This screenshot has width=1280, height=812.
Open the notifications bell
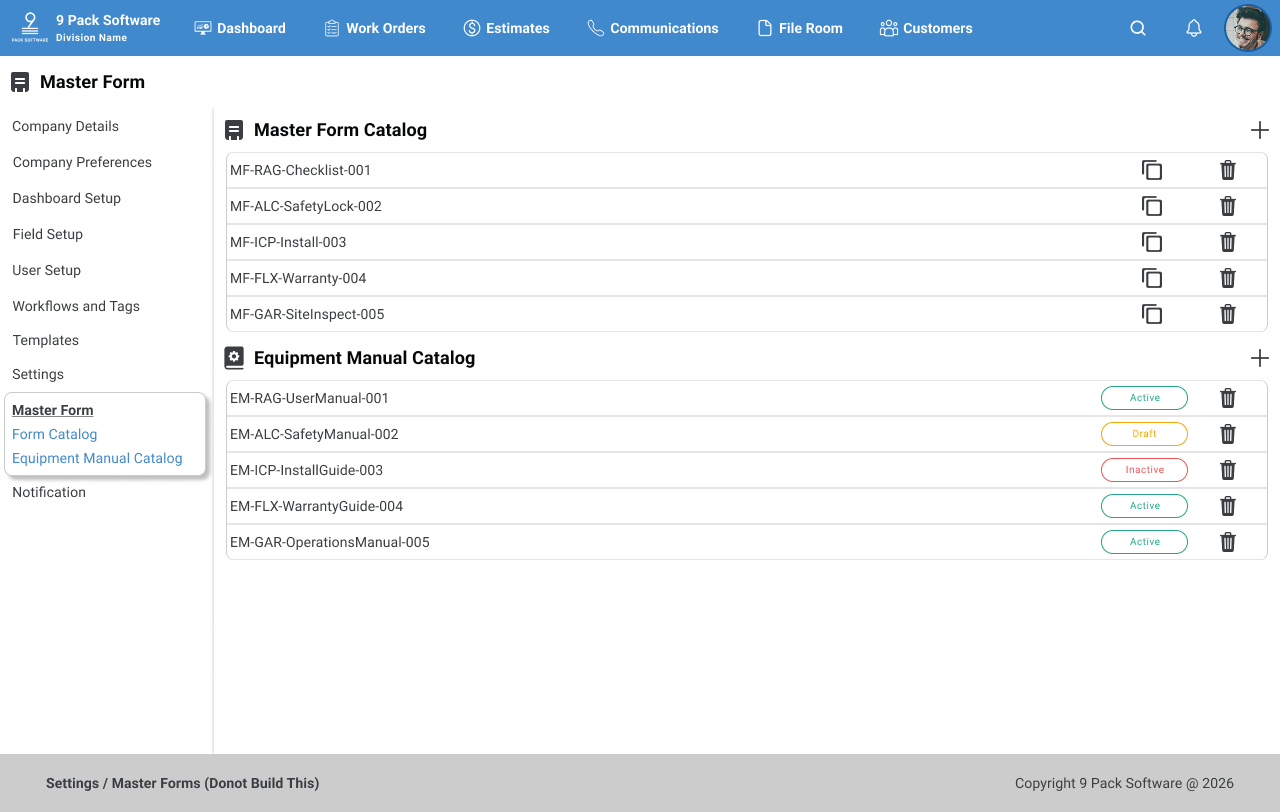coord(1194,28)
